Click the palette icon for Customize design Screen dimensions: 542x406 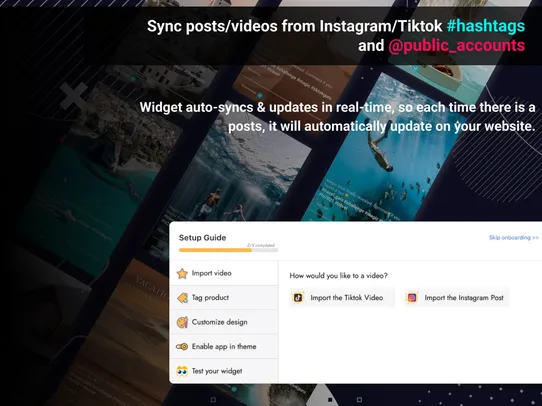182,322
